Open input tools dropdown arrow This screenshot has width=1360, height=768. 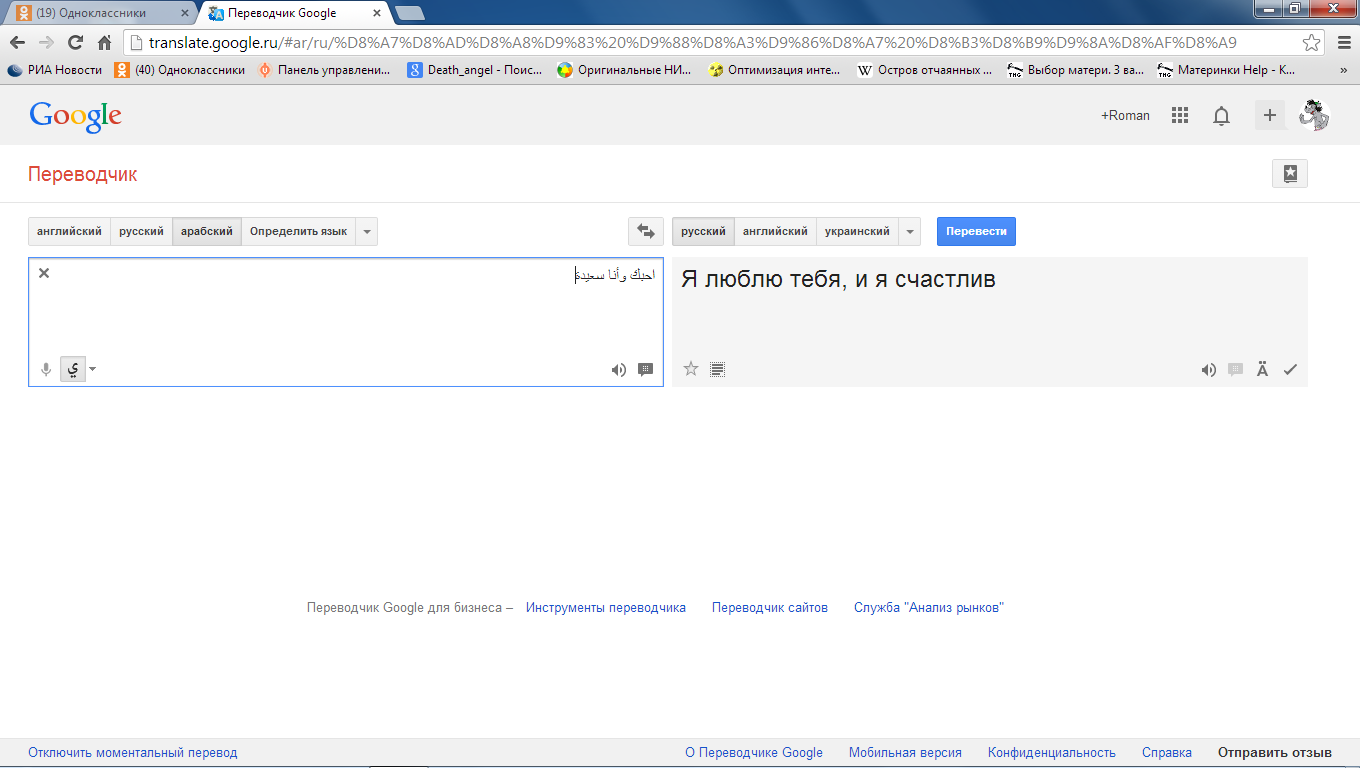coord(93,369)
